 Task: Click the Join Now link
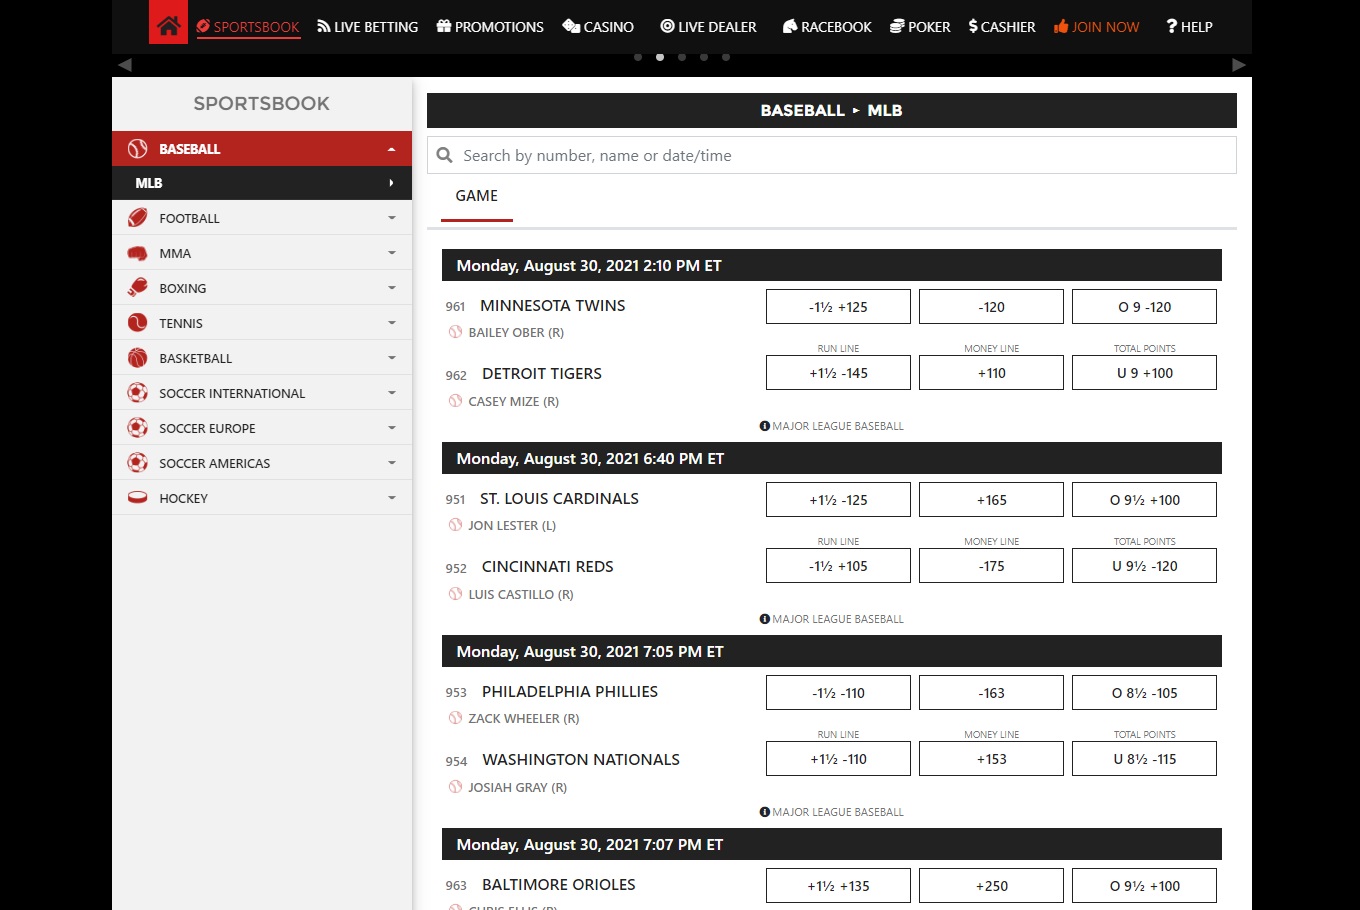(x=1096, y=27)
